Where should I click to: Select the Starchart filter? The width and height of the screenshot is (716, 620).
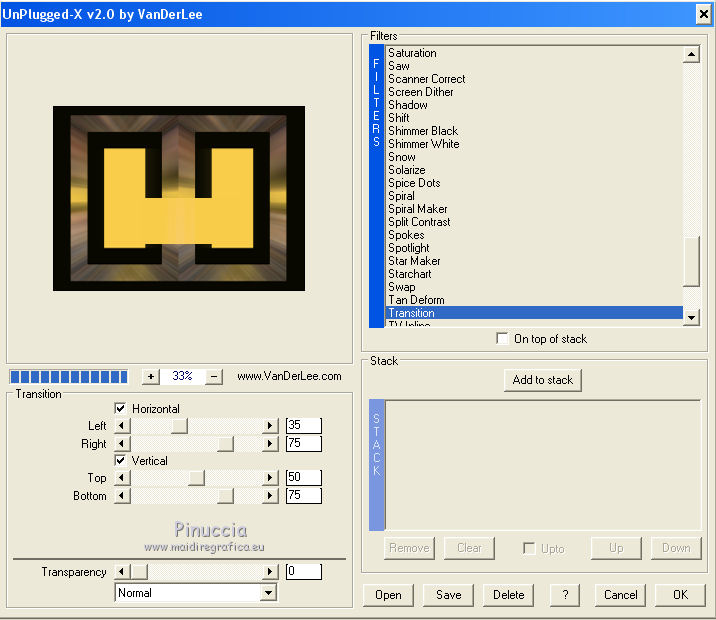pos(410,274)
